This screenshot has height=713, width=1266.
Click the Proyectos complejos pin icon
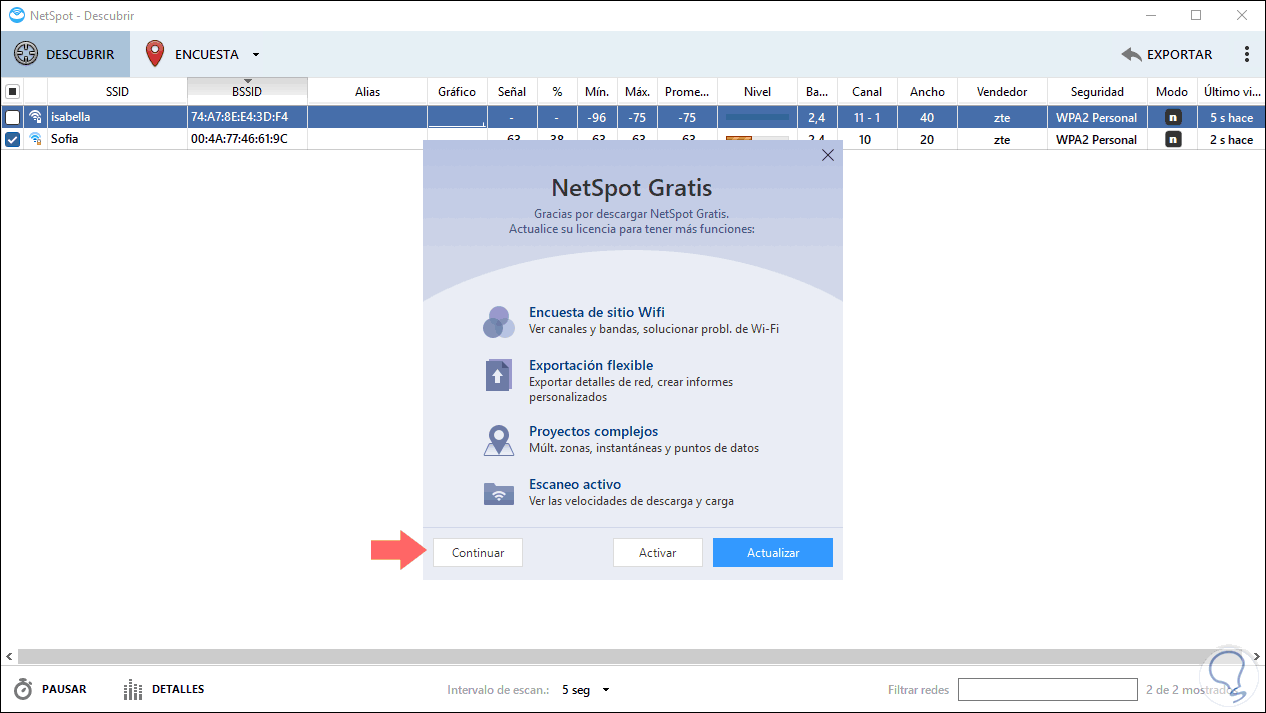(498, 441)
